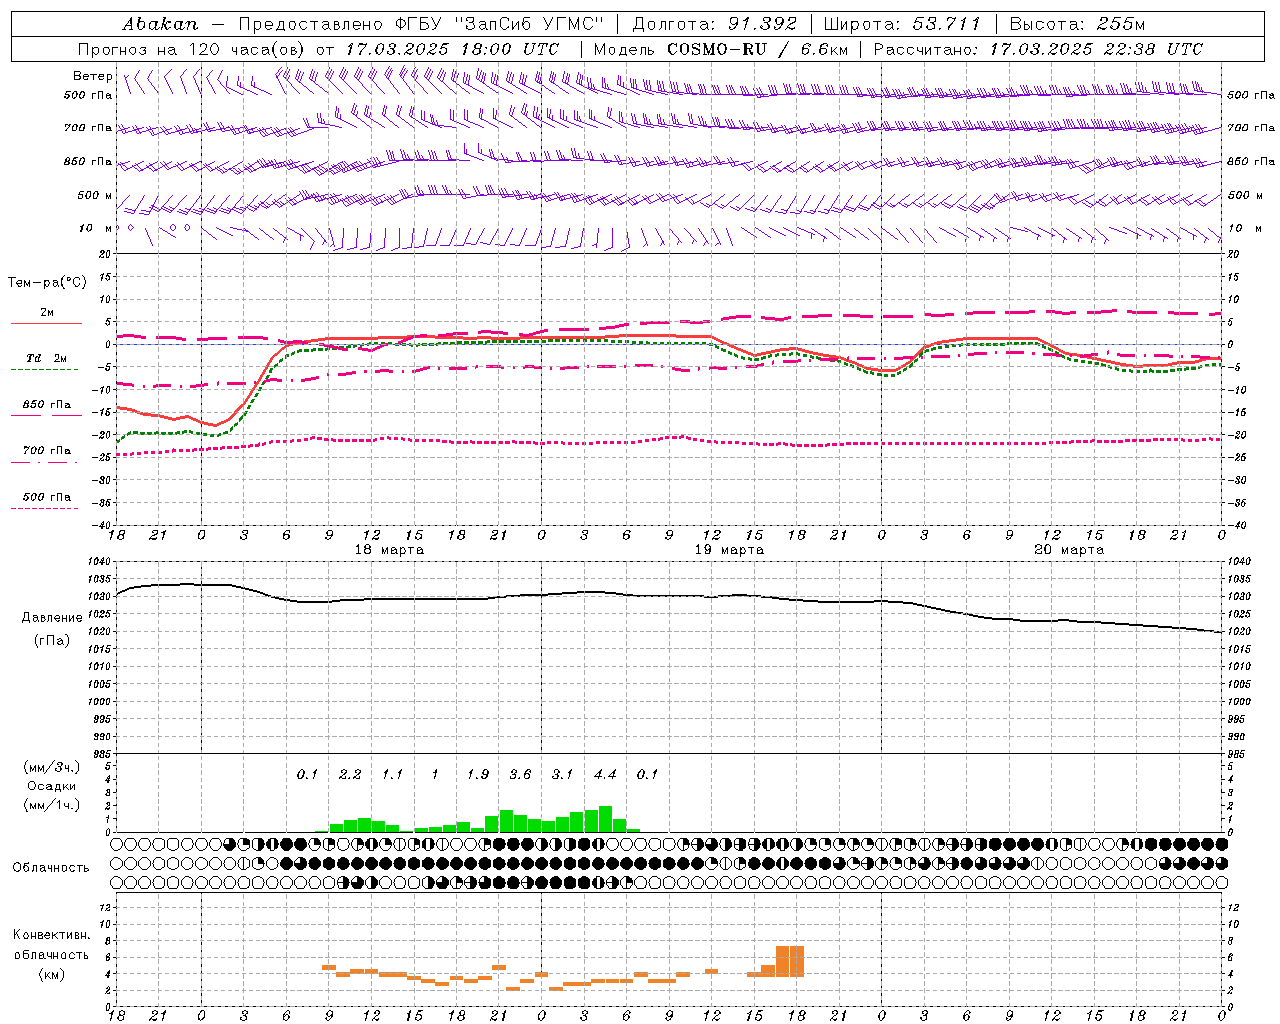The width and height of the screenshot is (1280, 1024).
Task: Select the 'Долгота: 91.392' longitude value
Action: (715, 24)
